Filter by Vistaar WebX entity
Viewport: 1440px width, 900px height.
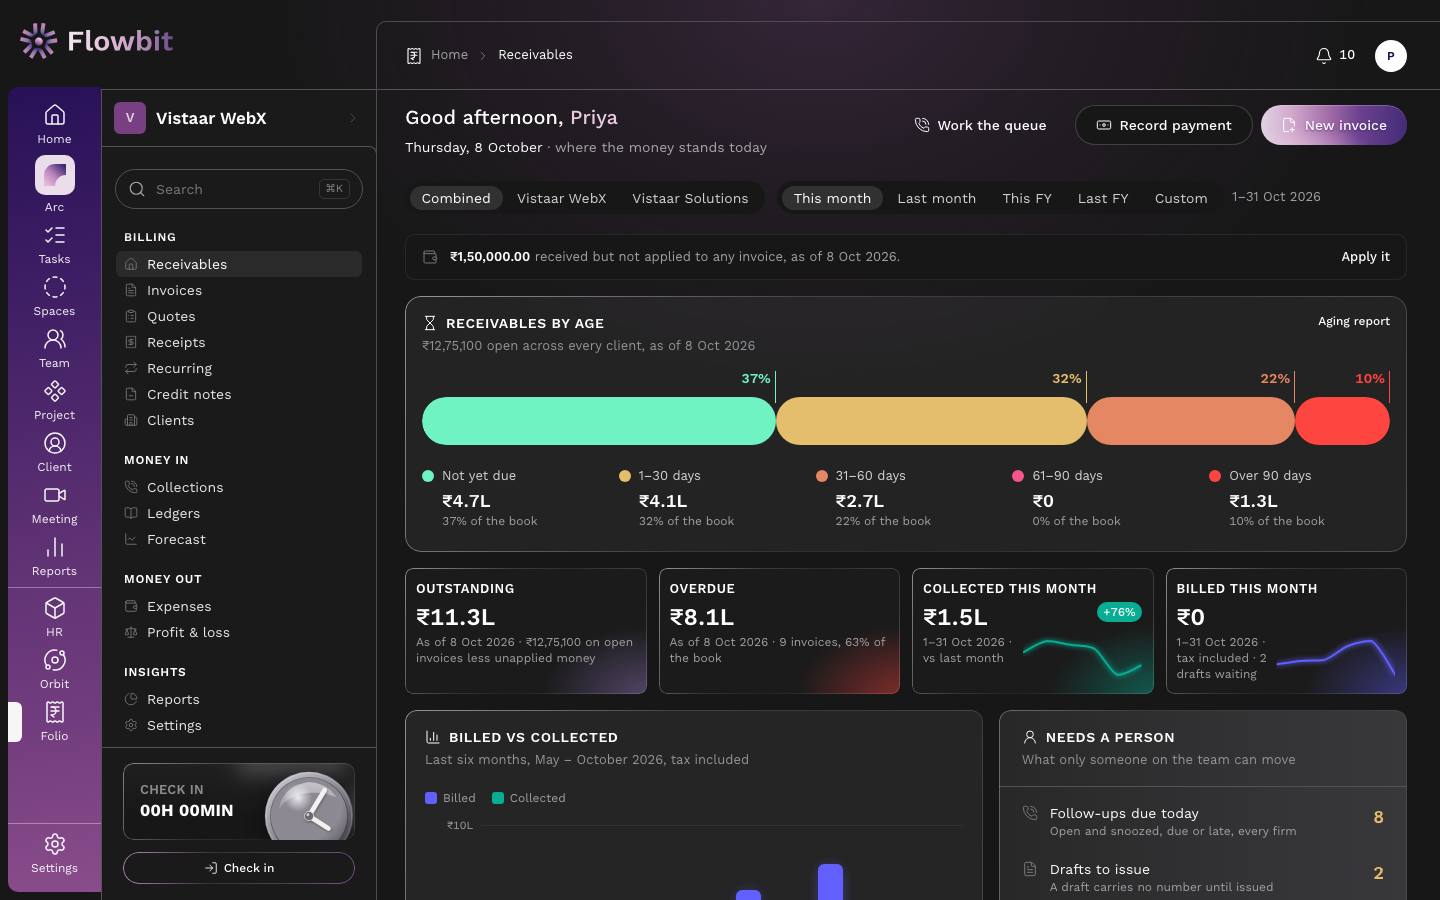point(562,198)
